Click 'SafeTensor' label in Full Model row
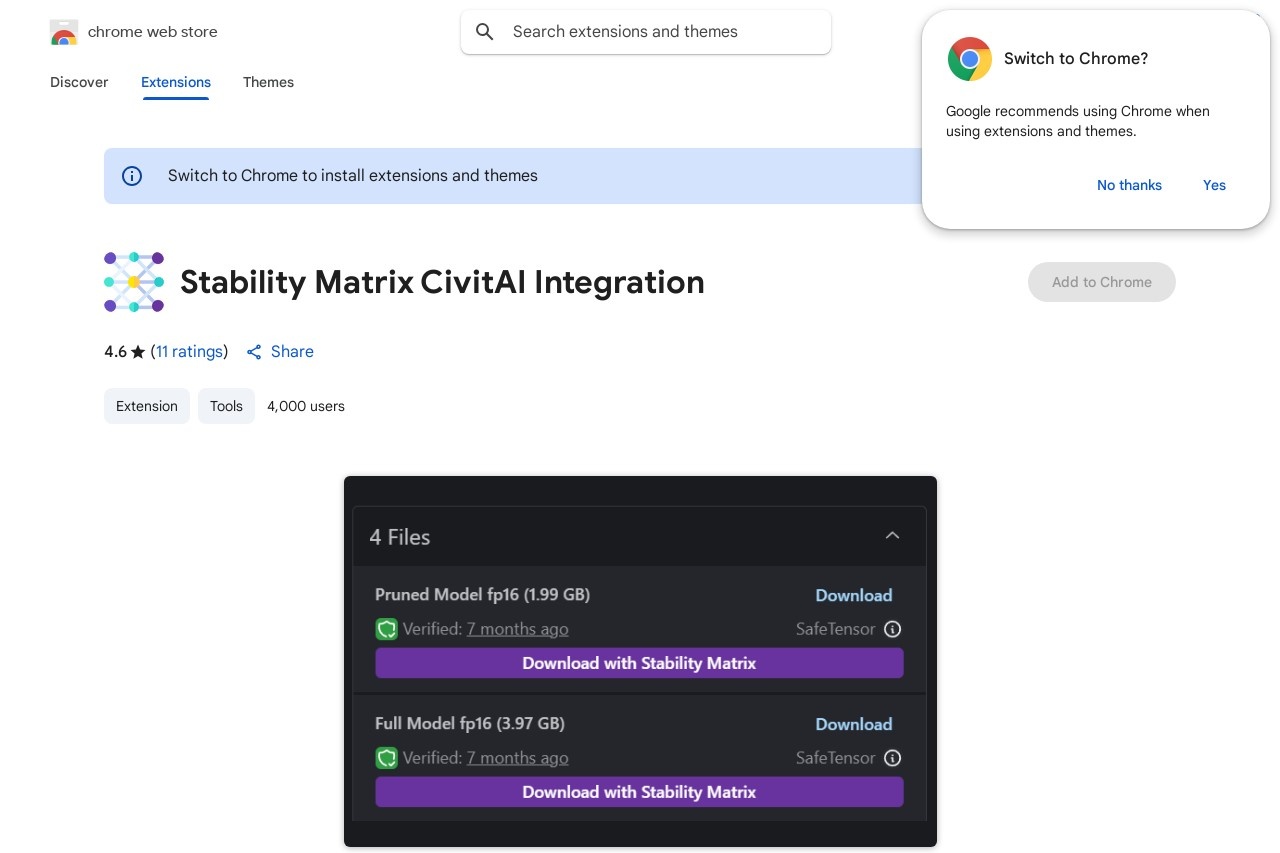The width and height of the screenshot is (1280, 853). coord(835,758)
